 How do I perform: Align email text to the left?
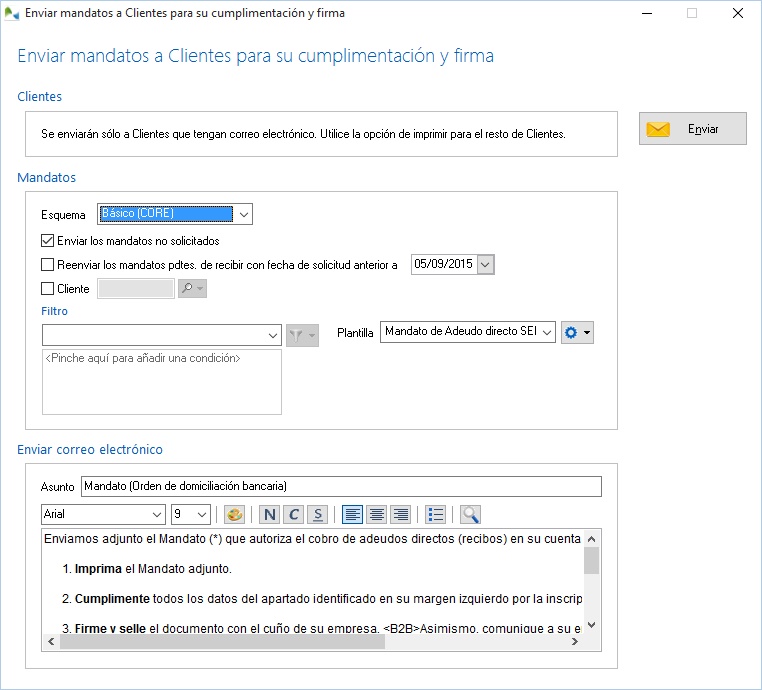(353, 515)
